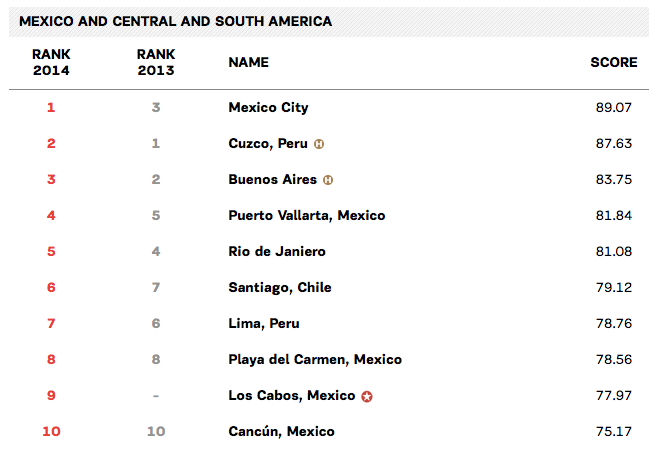Click the Rank 2013 column header
664x461 pixels.
point(156,62)
